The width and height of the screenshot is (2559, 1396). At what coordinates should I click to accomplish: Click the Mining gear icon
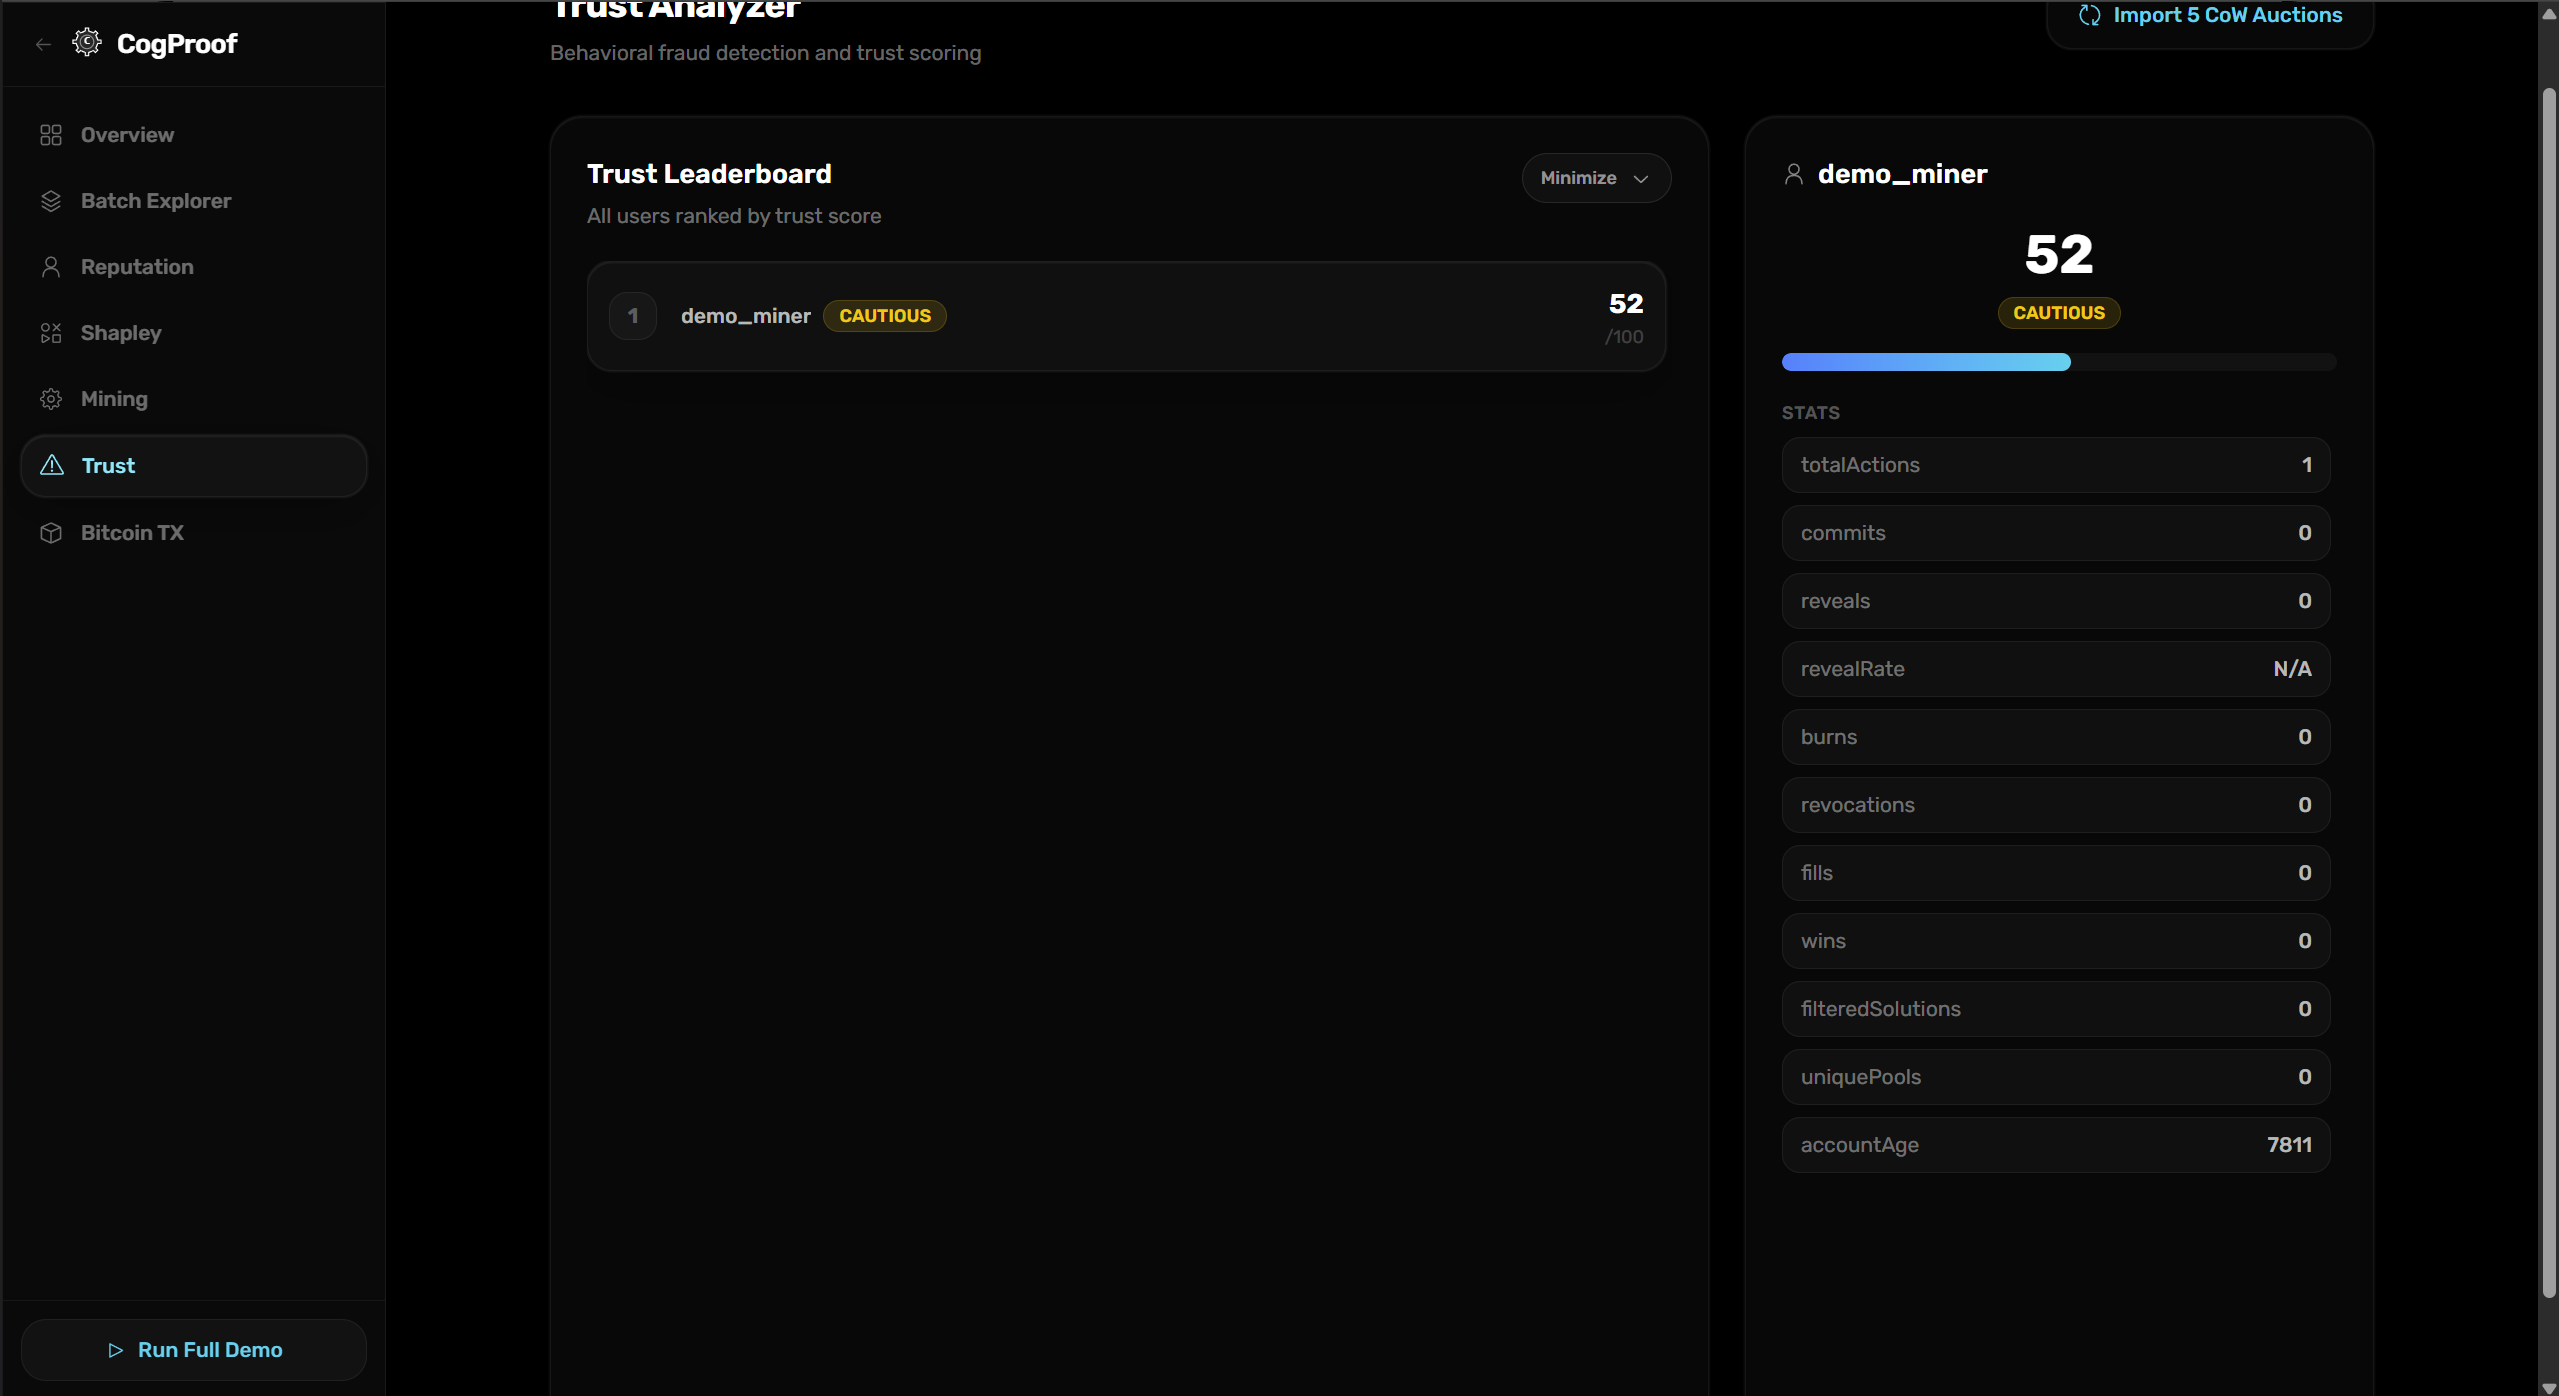(x=51, y=399)
